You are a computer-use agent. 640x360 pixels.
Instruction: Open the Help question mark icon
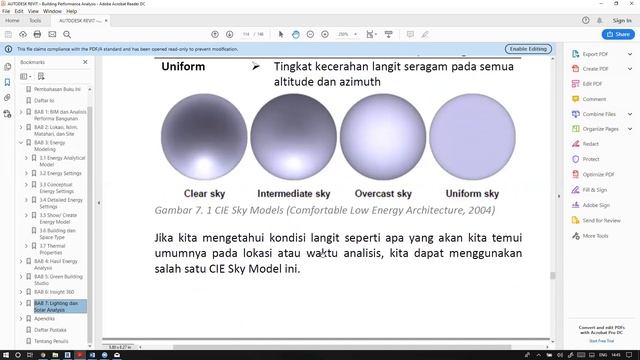click(586, 20)
